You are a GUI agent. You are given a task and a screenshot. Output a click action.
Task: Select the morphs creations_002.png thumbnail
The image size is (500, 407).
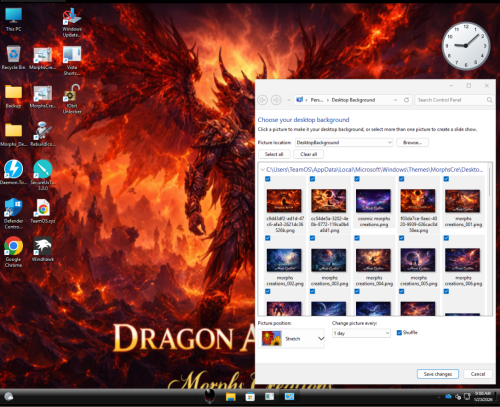pos(284,260)
